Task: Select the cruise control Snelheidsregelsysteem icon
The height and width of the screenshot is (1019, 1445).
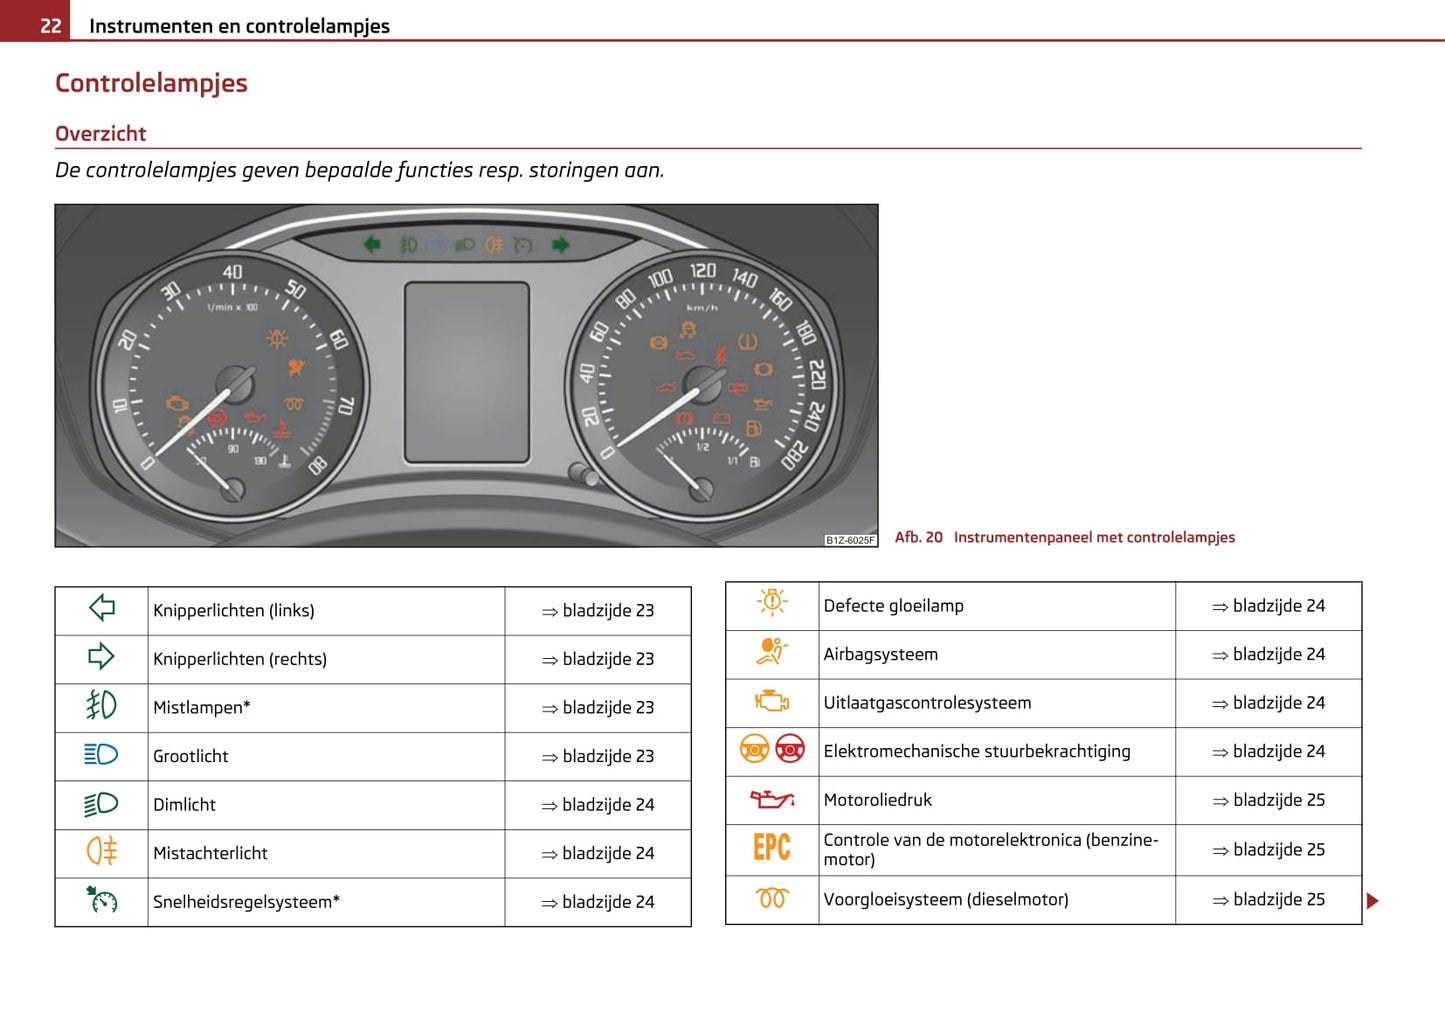Action: 102,900
